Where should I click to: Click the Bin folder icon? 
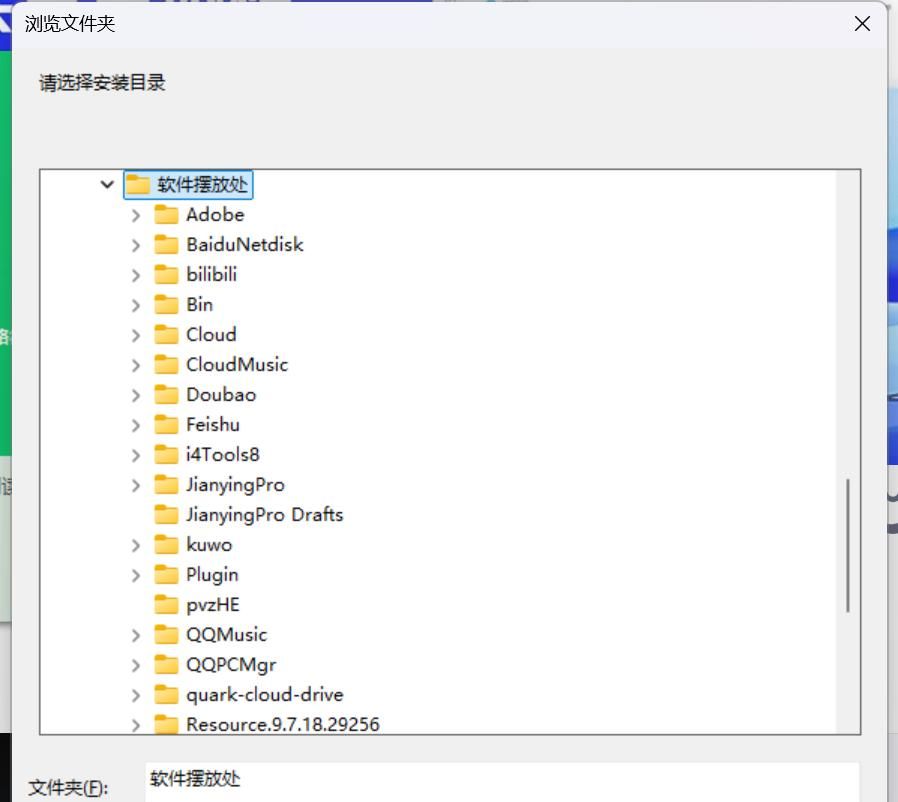166,305
